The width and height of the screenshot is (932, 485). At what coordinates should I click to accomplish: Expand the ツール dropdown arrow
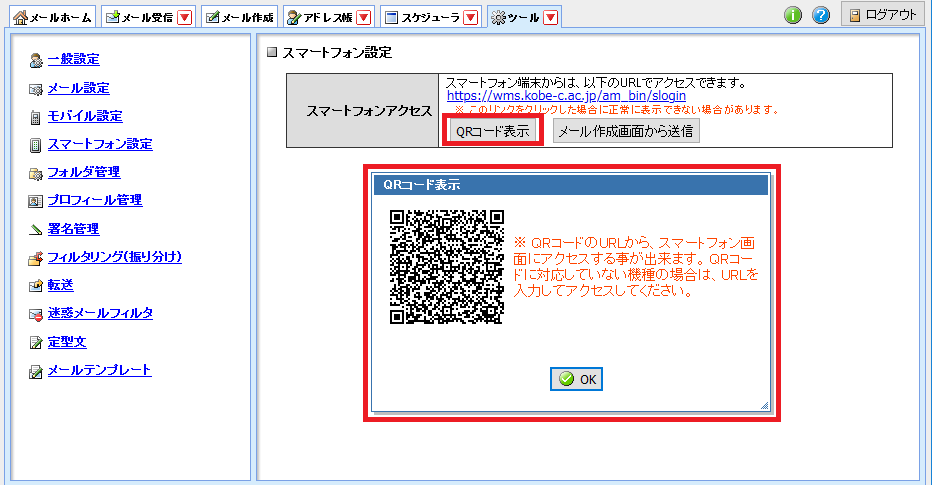tap(551, 17)
